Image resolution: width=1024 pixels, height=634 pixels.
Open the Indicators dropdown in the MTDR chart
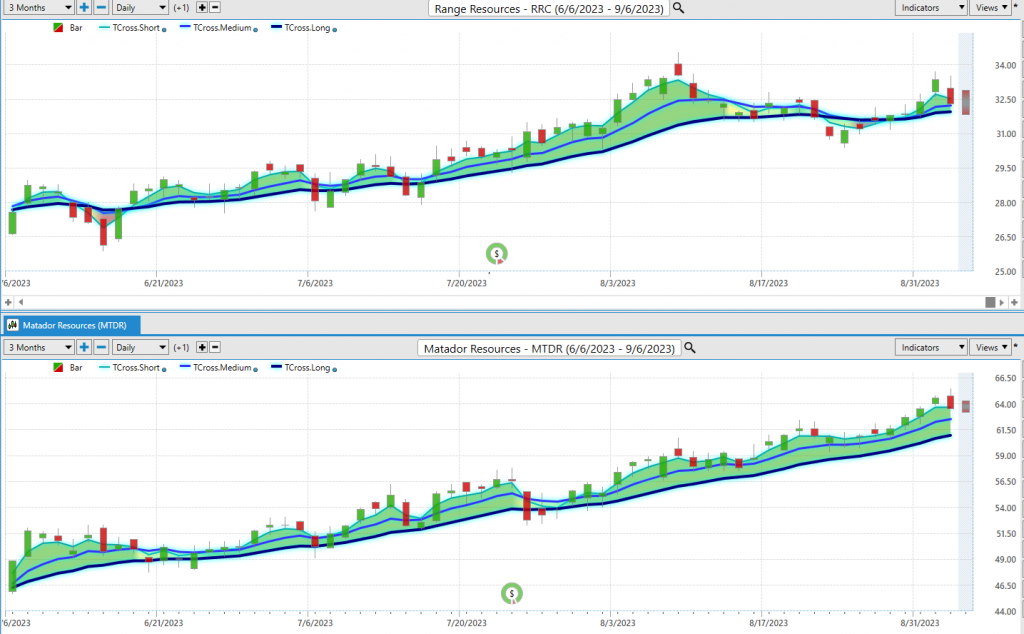(x=931, y=347)
